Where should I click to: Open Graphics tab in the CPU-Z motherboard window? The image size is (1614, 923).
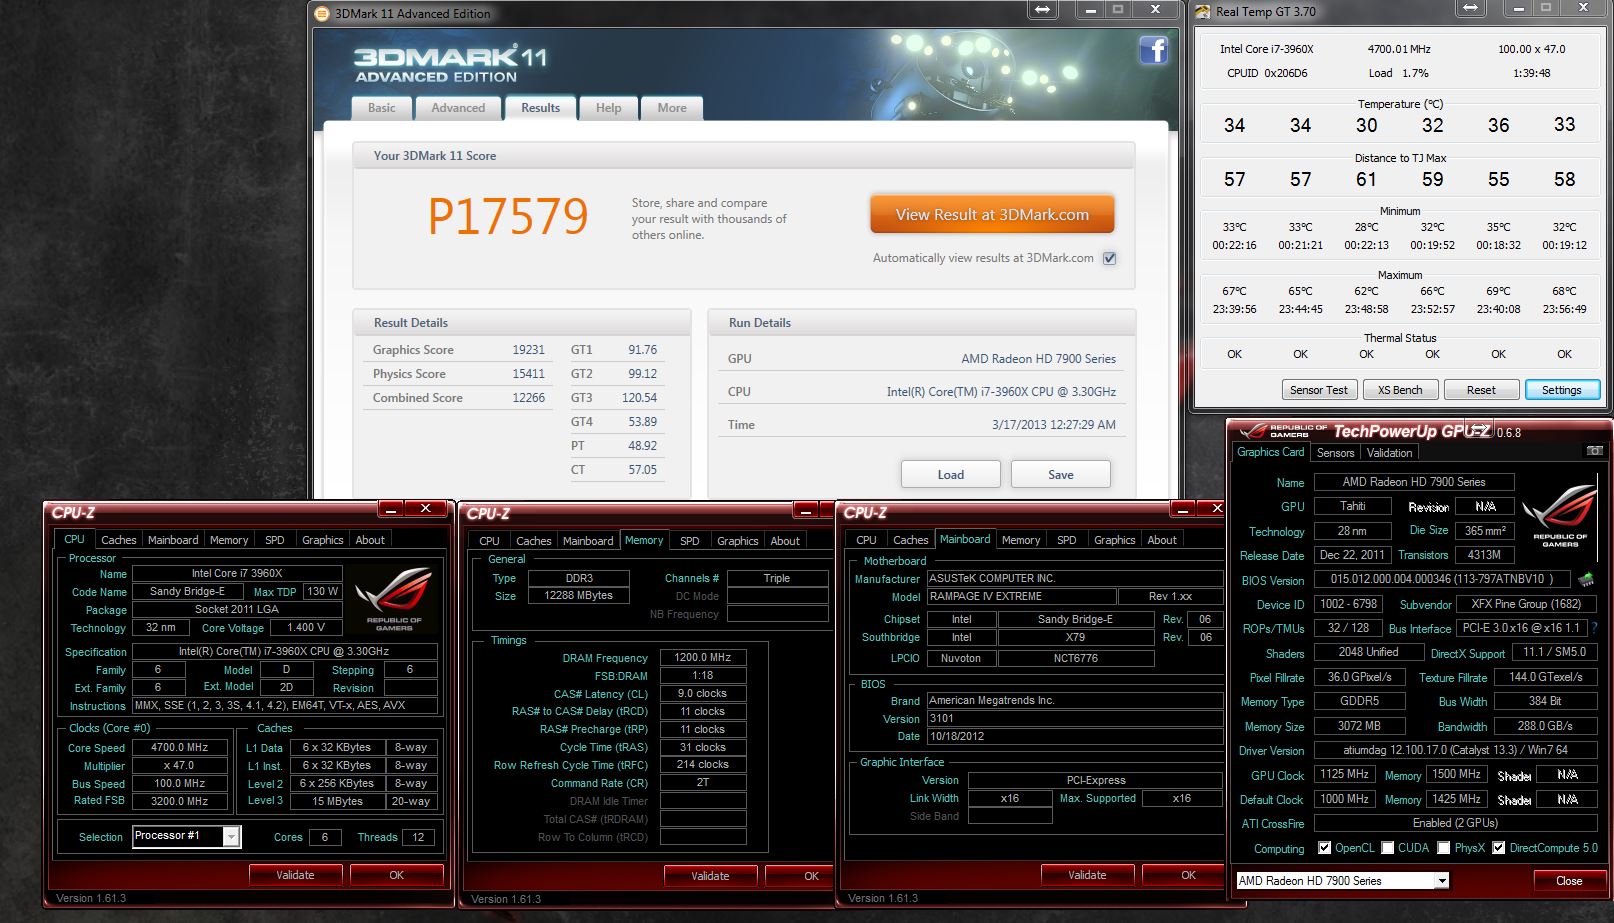coord(1114,540)
